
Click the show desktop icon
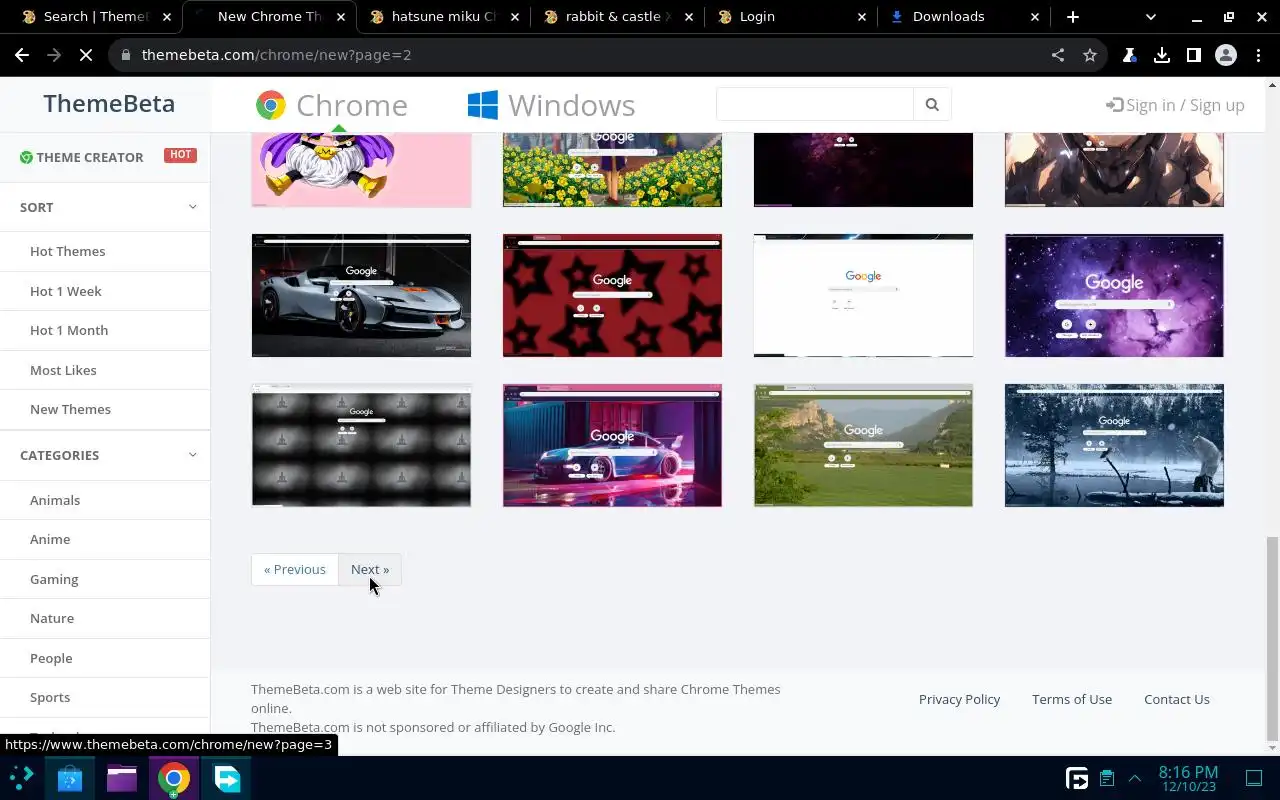[x=1254, y=778]
